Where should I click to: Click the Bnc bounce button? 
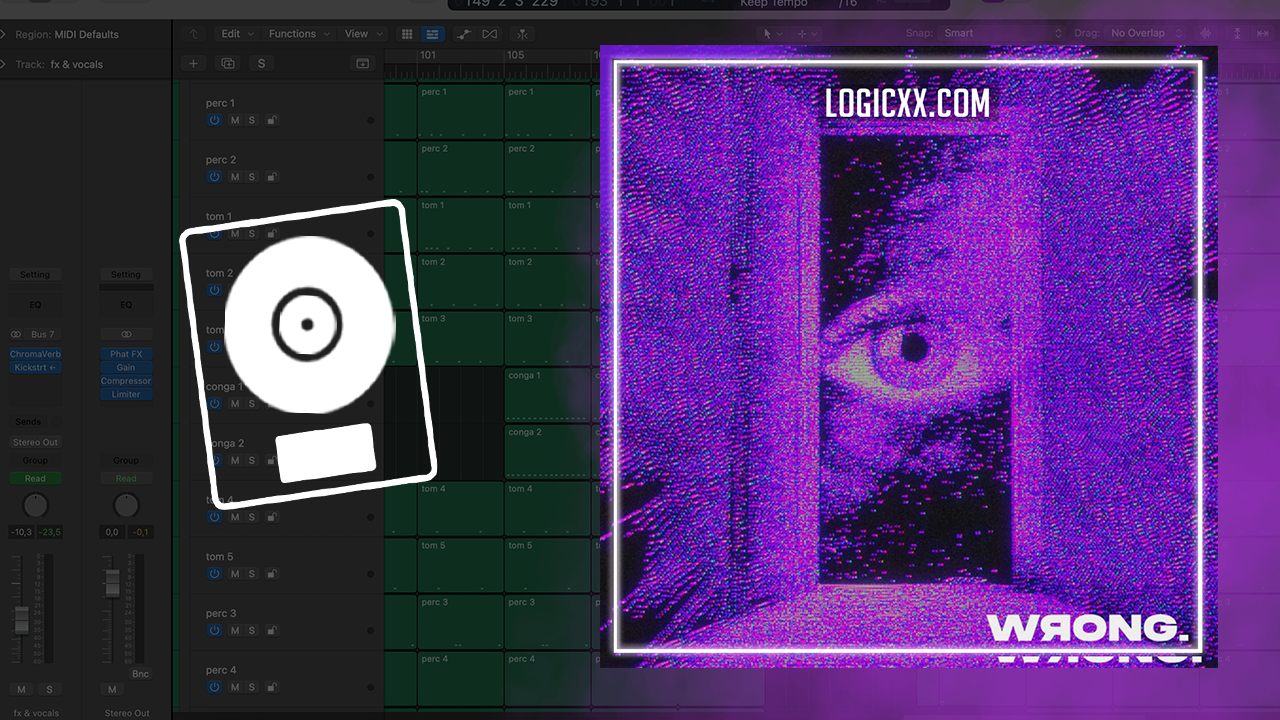(140, 674)
